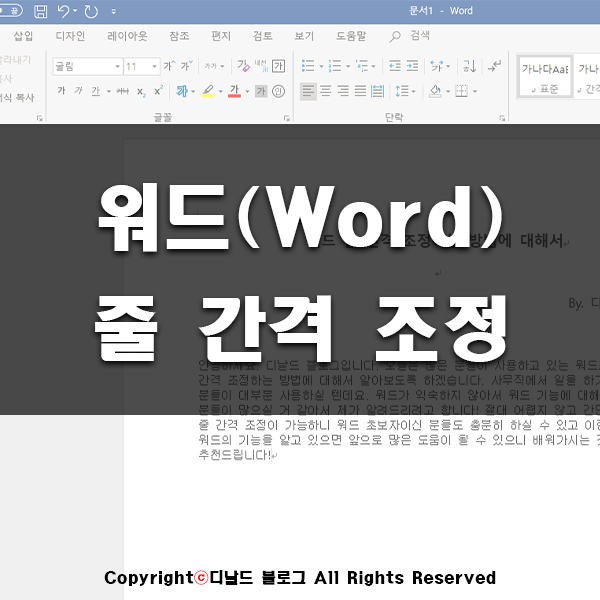Align text to the right
The width and height of the screenshot is (600, 600).
(343, 91)
